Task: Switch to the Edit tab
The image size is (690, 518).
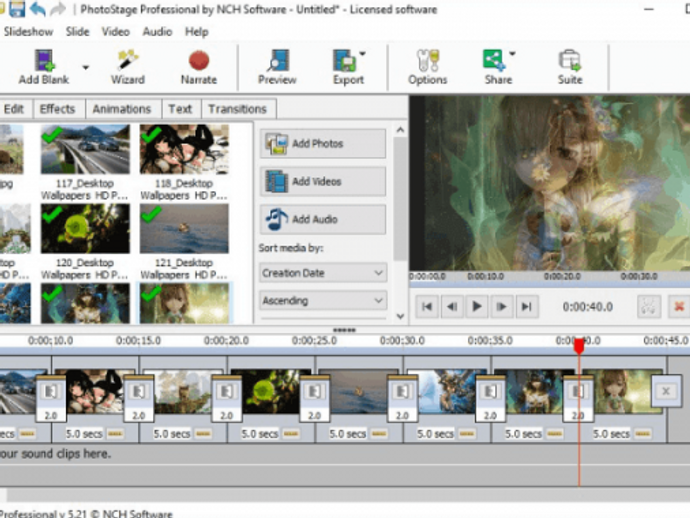Action: point(14,109)
